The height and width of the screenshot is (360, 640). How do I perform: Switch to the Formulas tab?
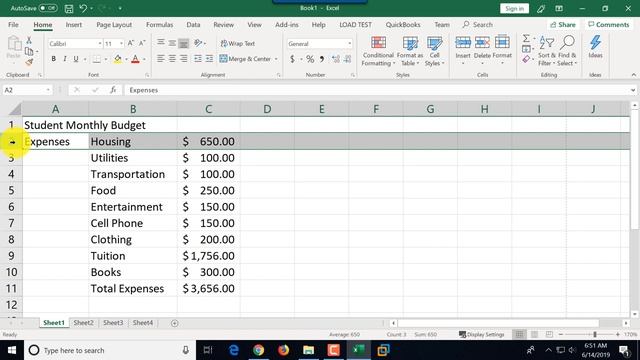[x=160, y=24]
